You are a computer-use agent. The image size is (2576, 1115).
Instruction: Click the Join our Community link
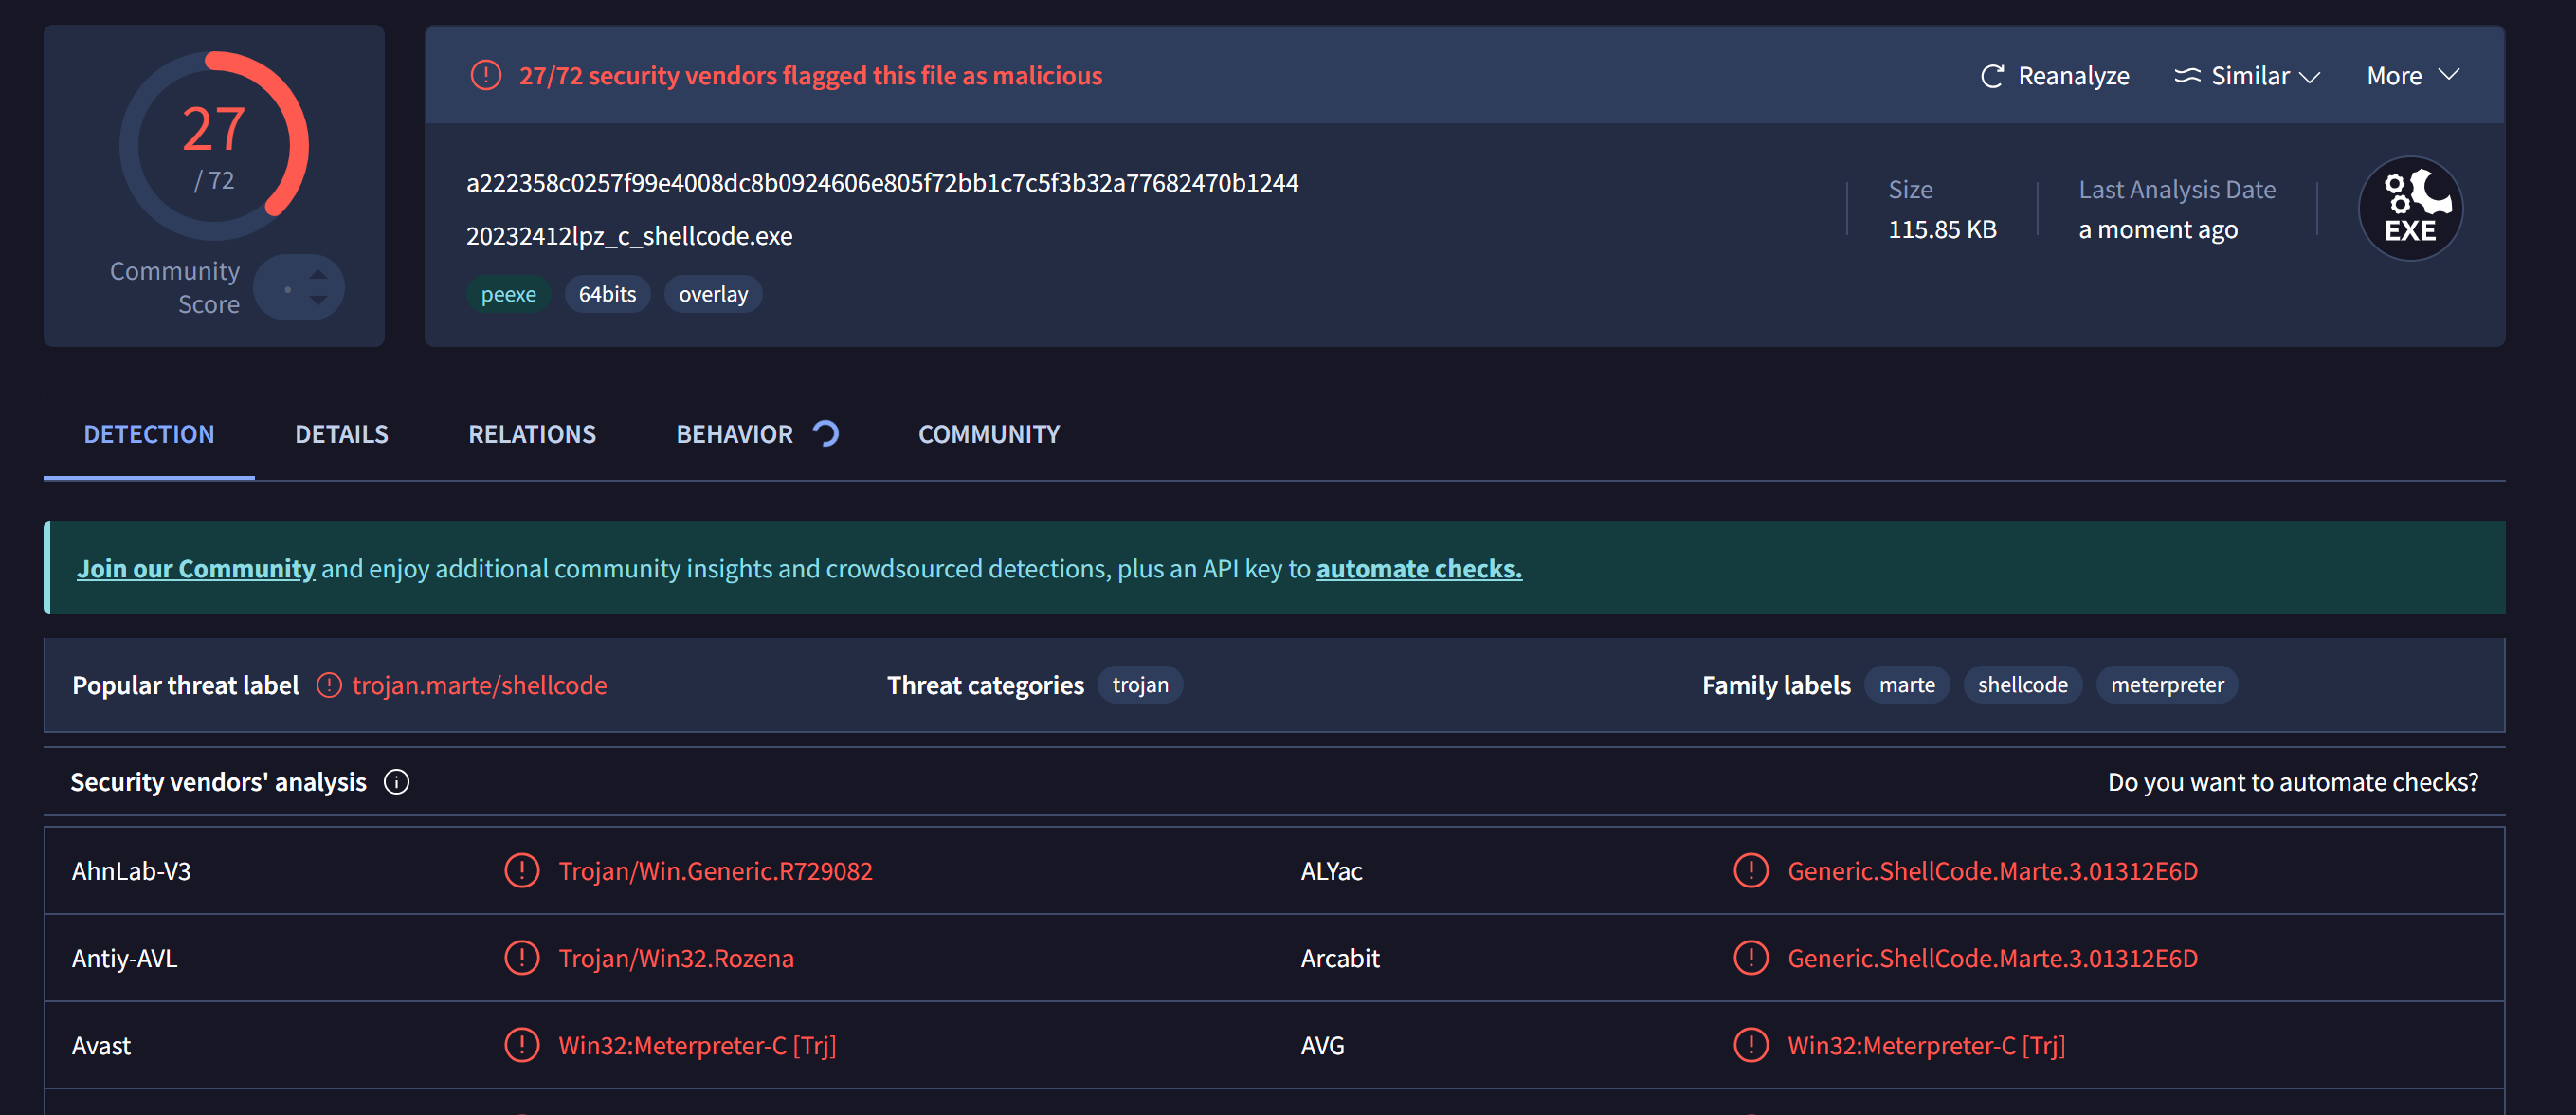coord(196,568)
